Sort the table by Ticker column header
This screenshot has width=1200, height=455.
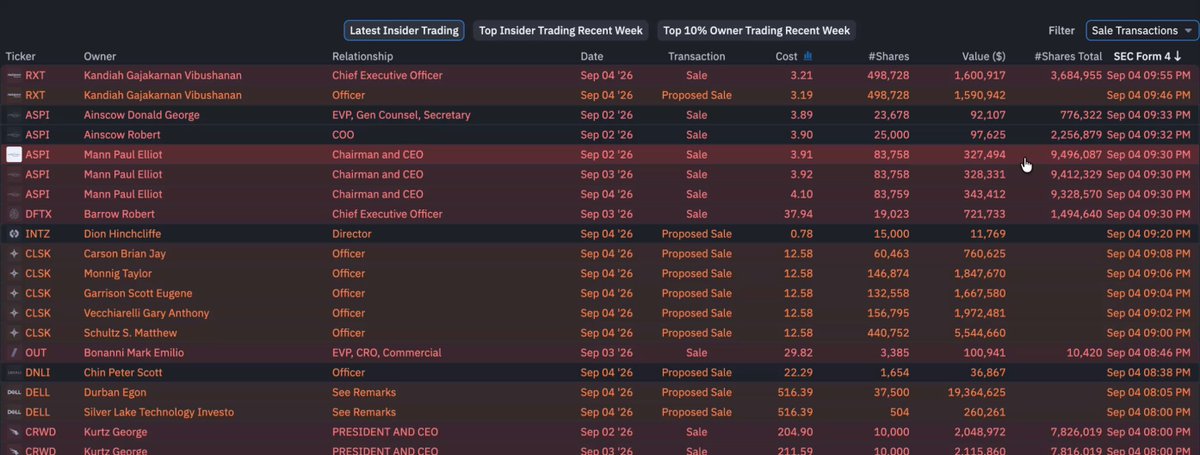point(20,57)
